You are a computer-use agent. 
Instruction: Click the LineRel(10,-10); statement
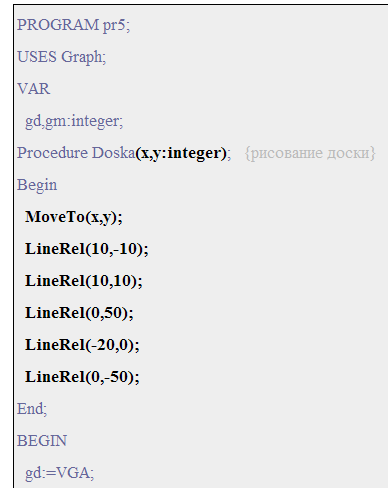(87, 249)
